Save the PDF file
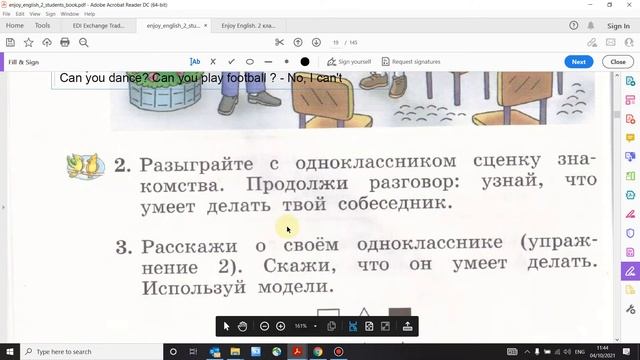The width and height of the screenshot is (640, 360). point(10,42)
